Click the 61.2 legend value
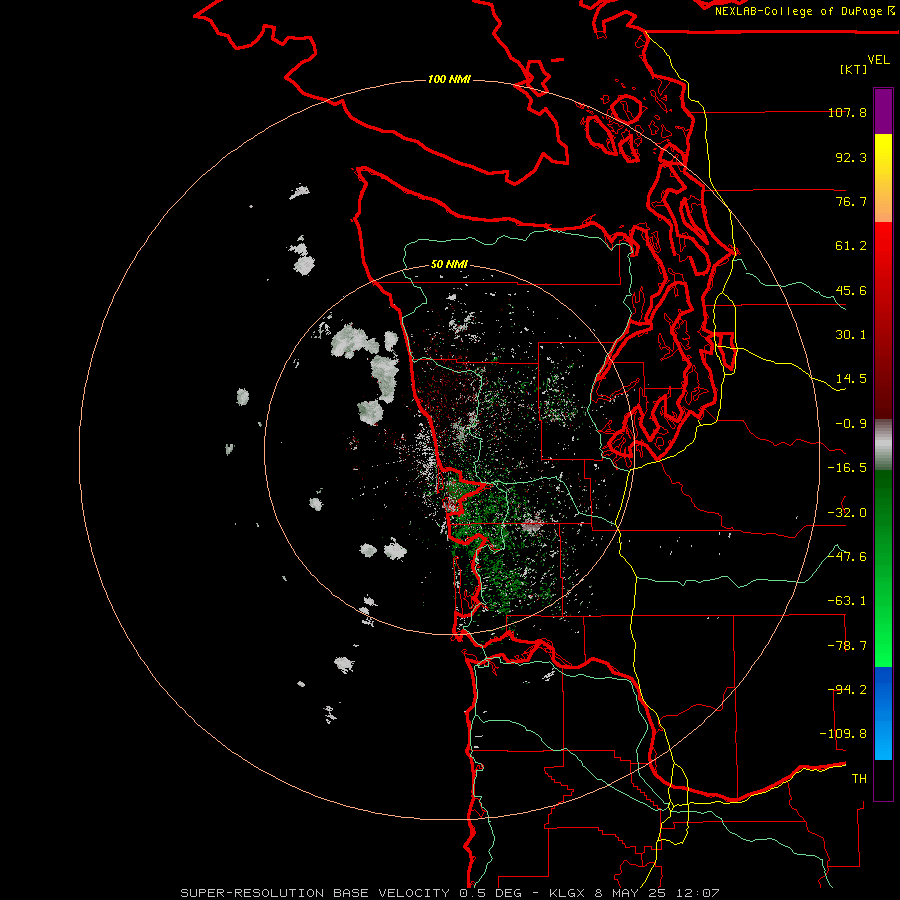This screenshot has height=900, width=900. click(x=851, y=246)
